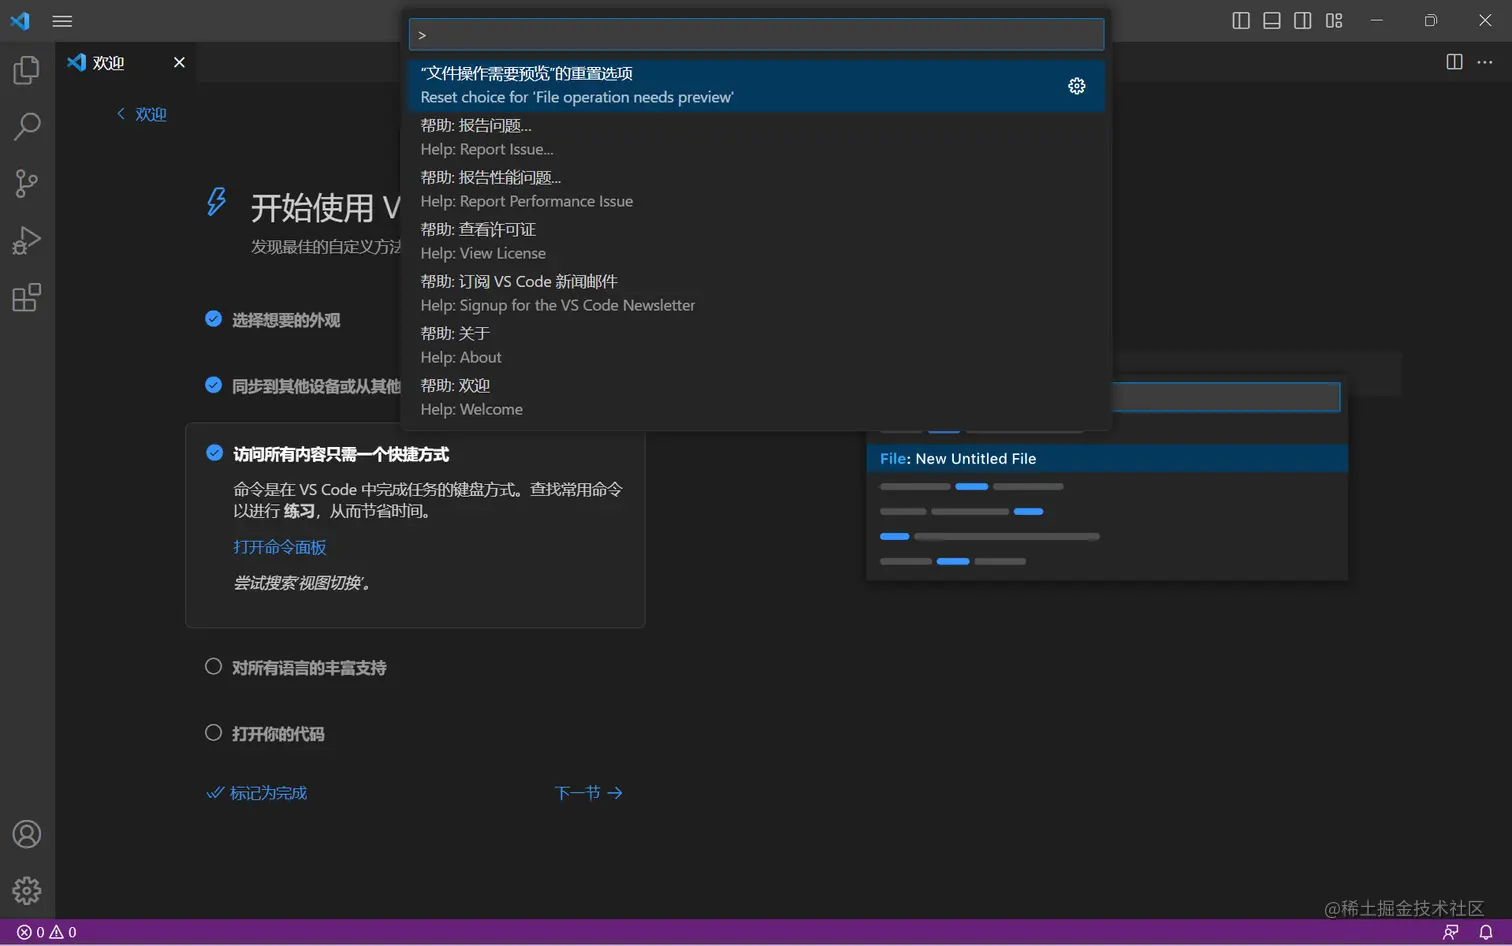The image size is (1512, 946).
Task: Open the Search view in activity bar
Action: click(x=27, y=127)
